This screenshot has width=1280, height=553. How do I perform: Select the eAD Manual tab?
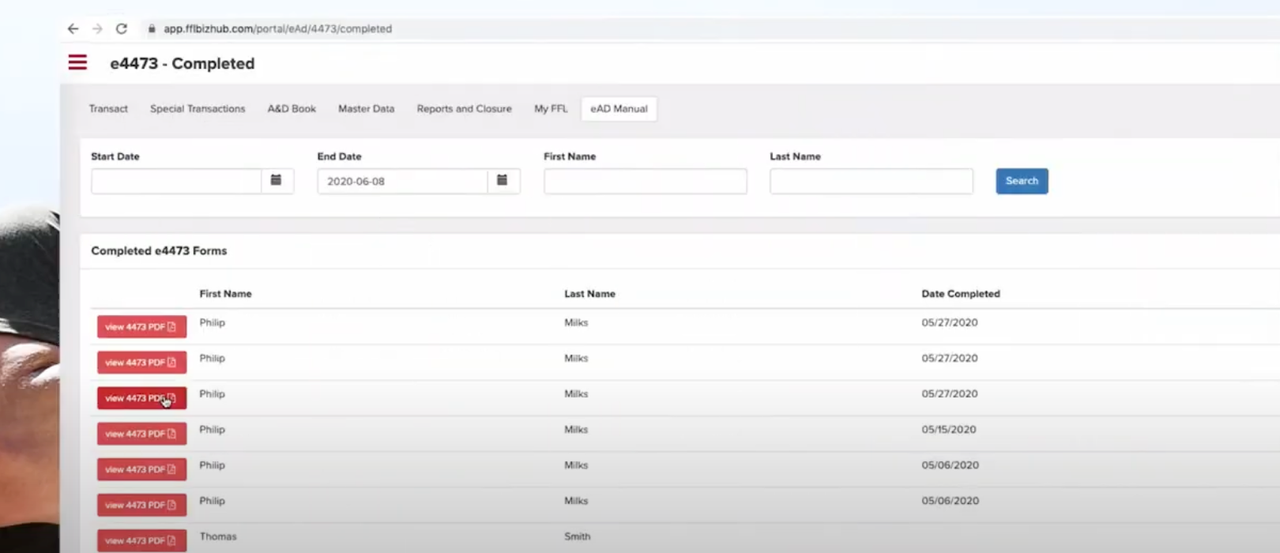[x=618, y=109]
